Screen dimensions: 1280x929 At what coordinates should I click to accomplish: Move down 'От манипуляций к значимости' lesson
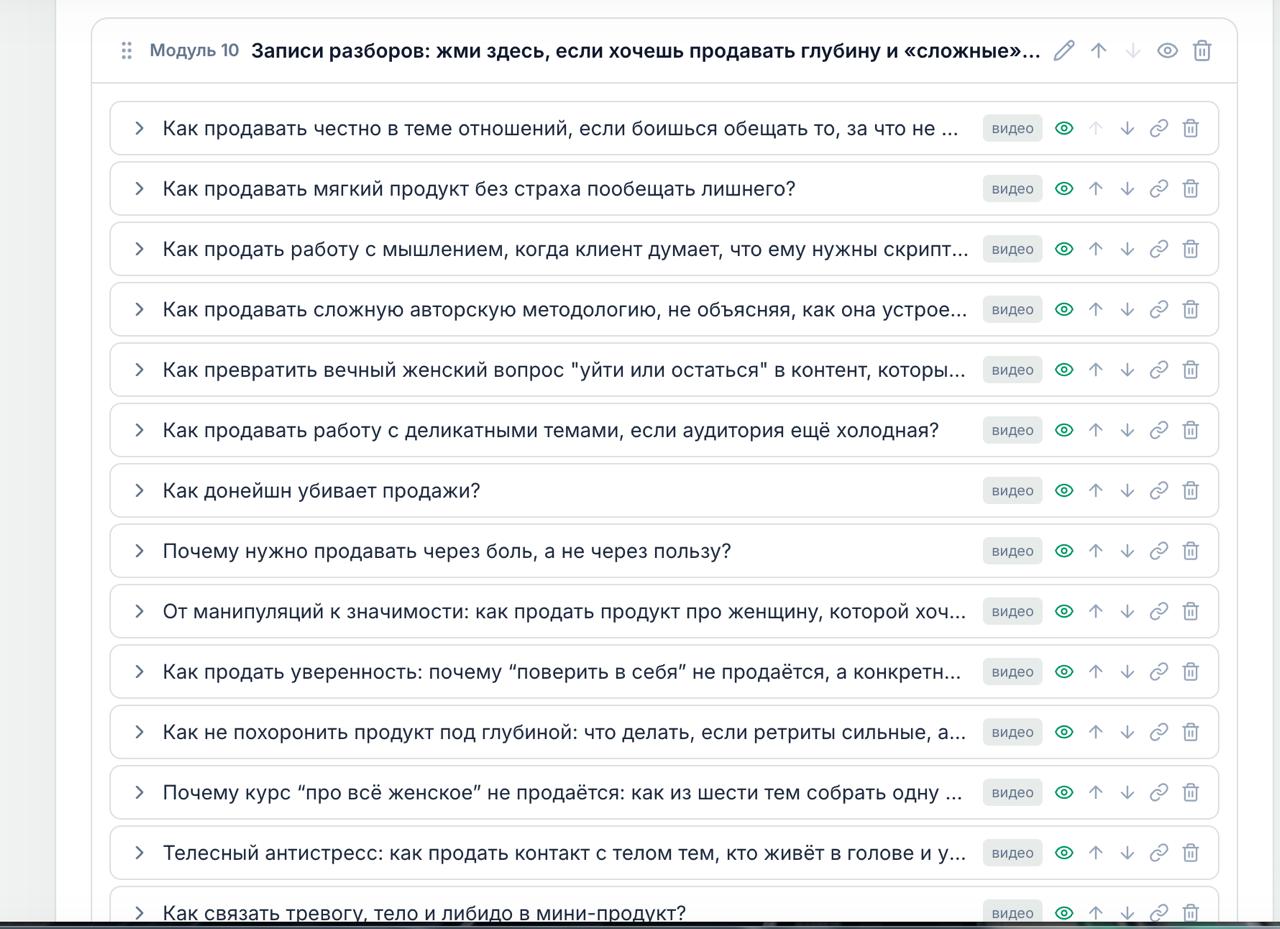tap(1127, 611)
